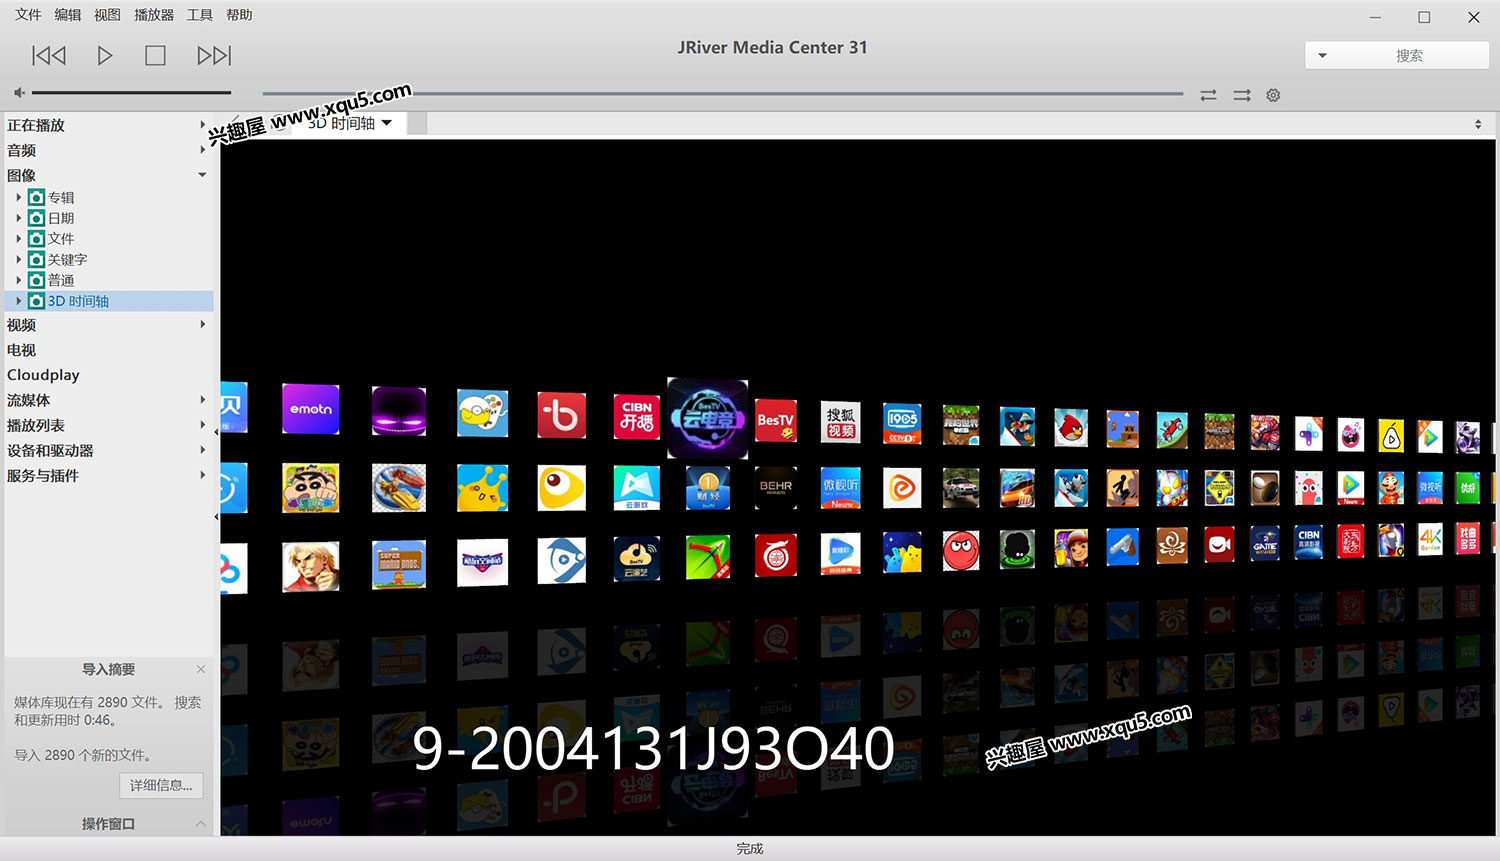Expand the 流媒体 section arrow
The height and width of the screenshot is (861, 1500).
[202, 400]
